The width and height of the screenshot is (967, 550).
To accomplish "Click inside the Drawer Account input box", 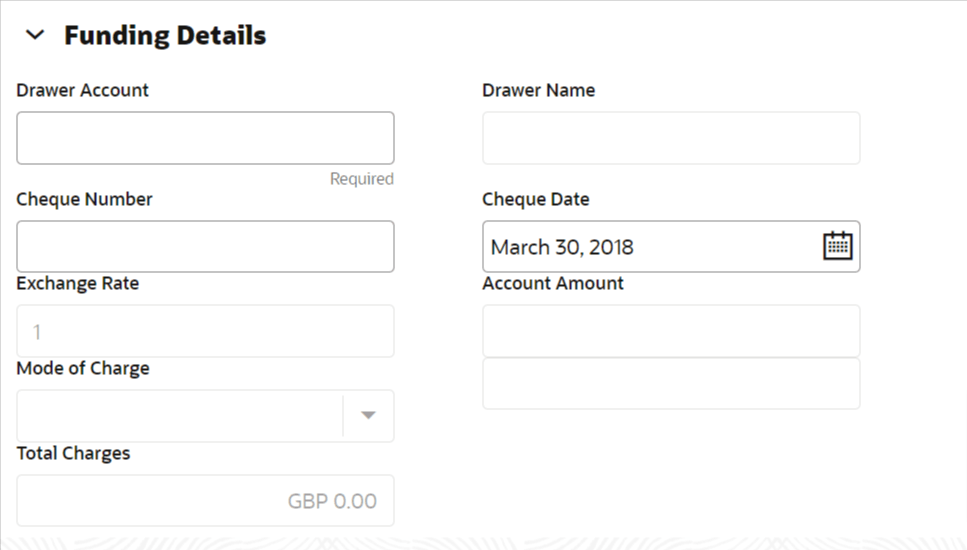I will pos(205,138).
